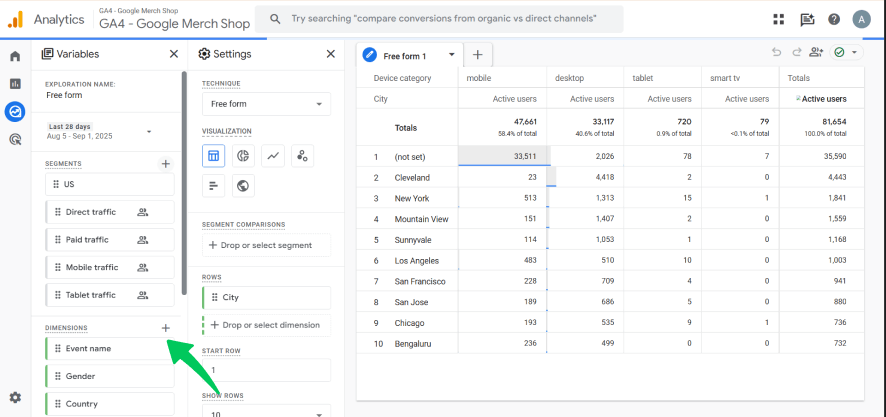The width and height of the screenshot is (886, 417).
Task: Click the Cleveland row label
Action: click(412, 177)
